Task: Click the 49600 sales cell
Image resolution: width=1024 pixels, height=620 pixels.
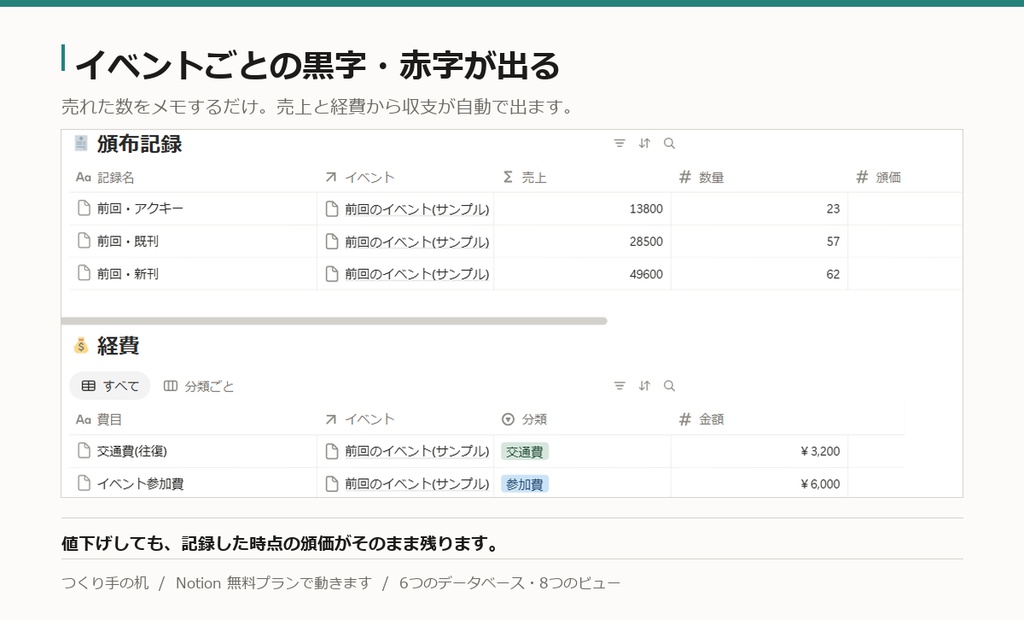Action: (583, 274)
